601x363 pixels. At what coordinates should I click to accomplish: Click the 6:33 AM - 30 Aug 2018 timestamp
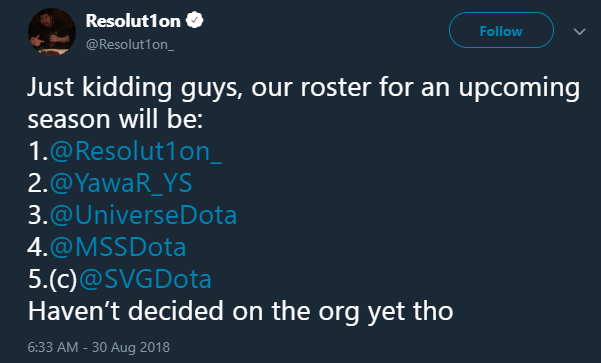[99, 347]
